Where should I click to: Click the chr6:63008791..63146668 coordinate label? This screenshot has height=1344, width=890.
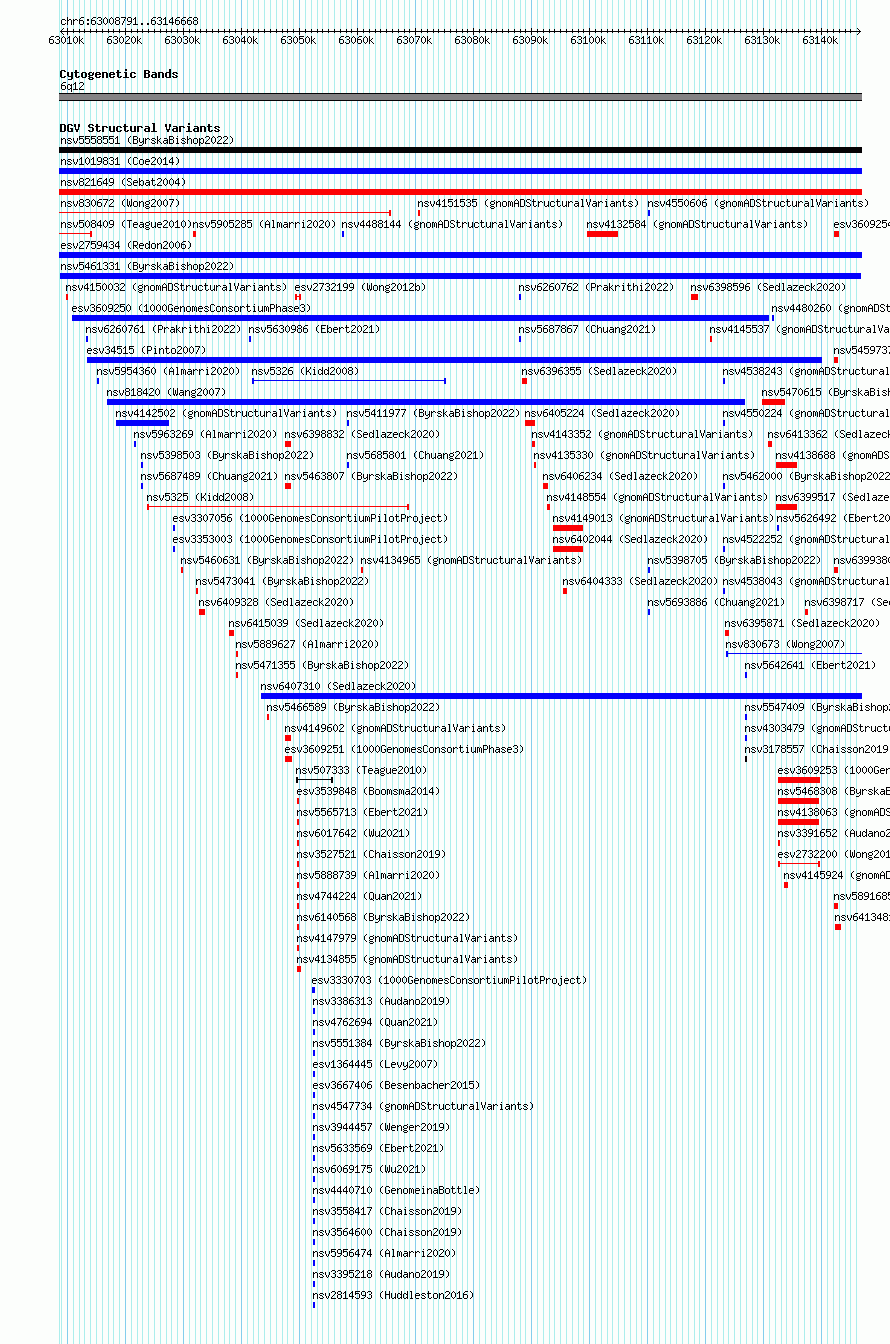coord(129,21)
